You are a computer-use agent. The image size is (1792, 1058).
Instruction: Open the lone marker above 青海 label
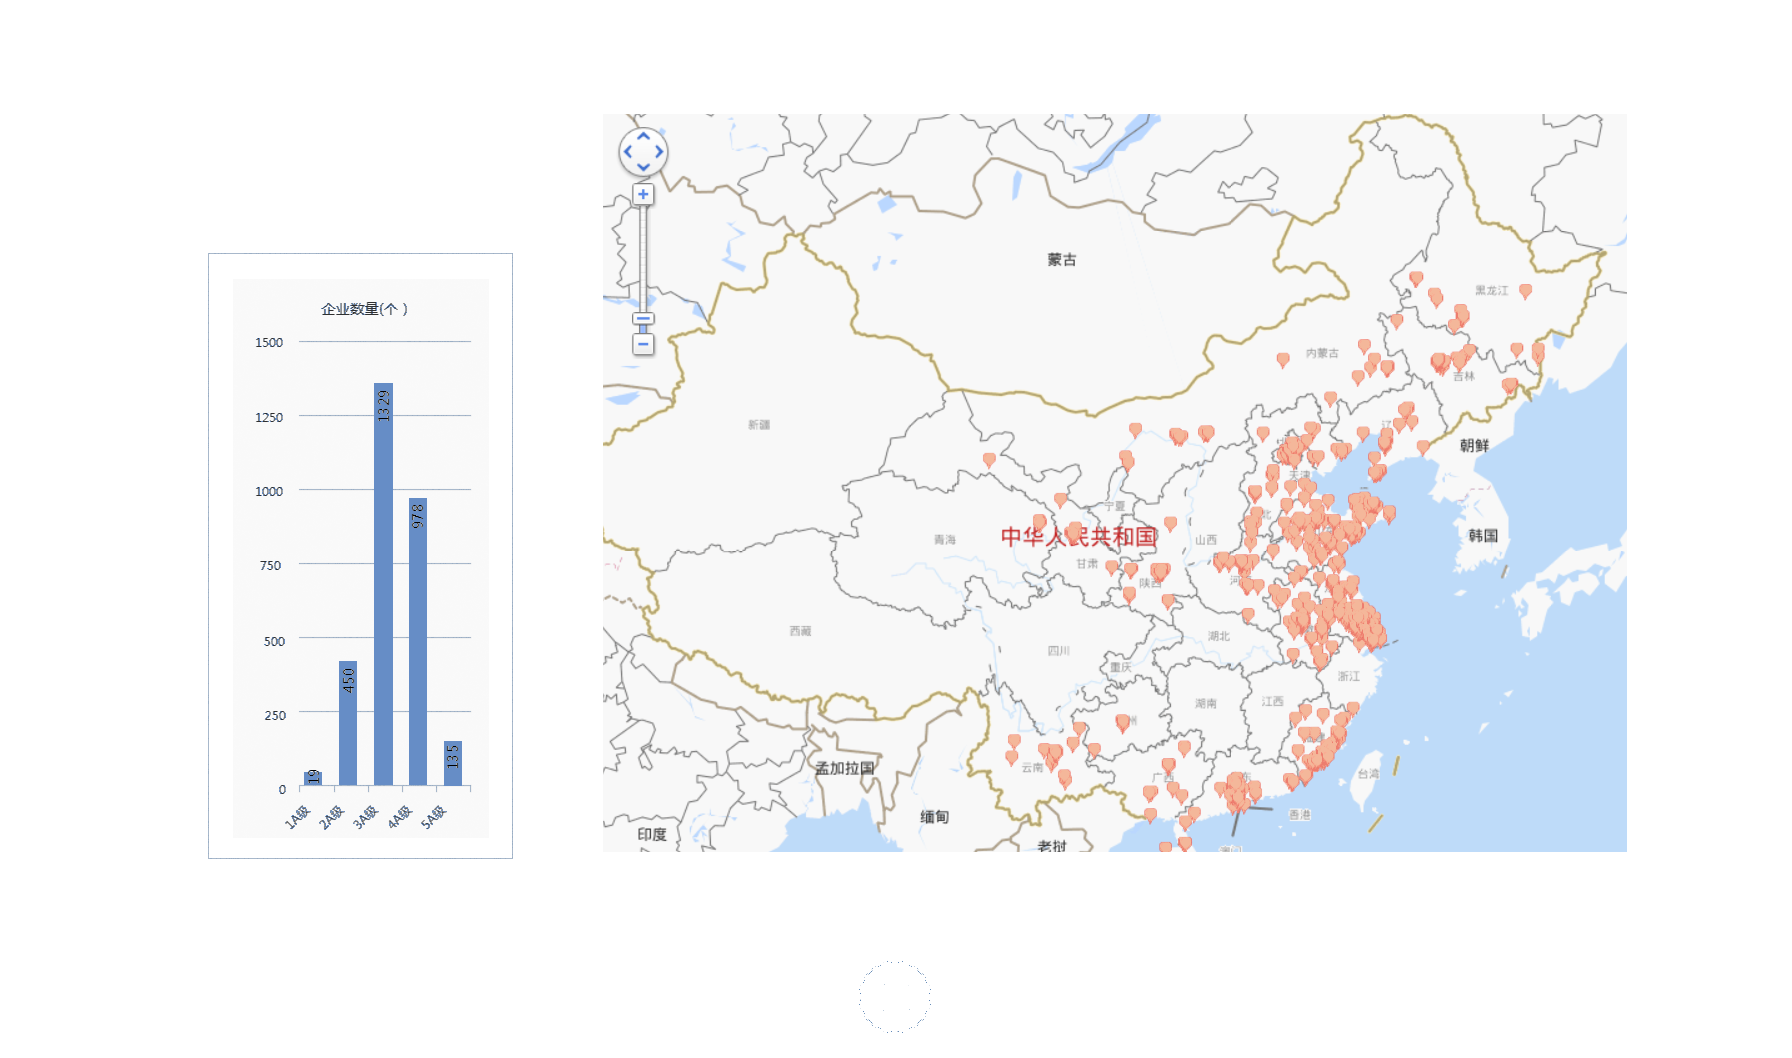[989, 459]
